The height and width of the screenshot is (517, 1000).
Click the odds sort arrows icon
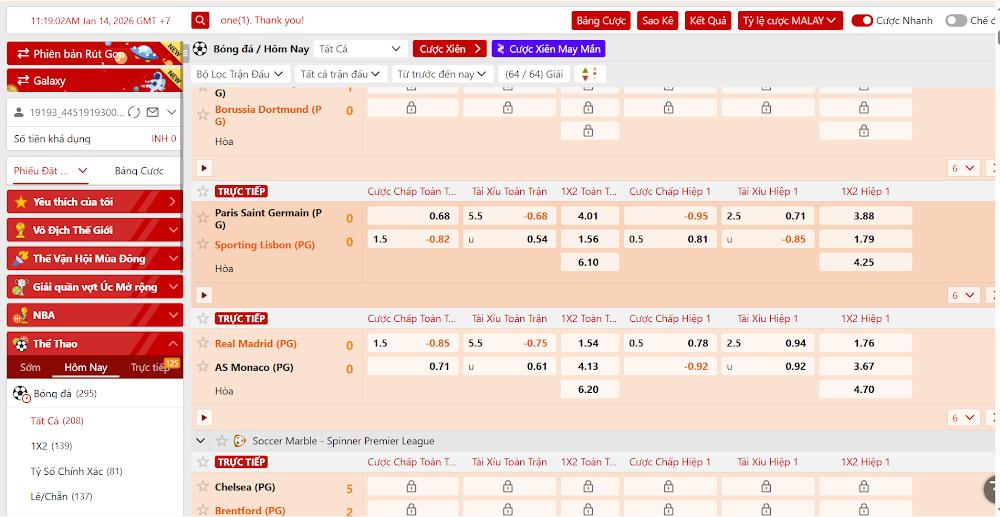coord(590,74)
